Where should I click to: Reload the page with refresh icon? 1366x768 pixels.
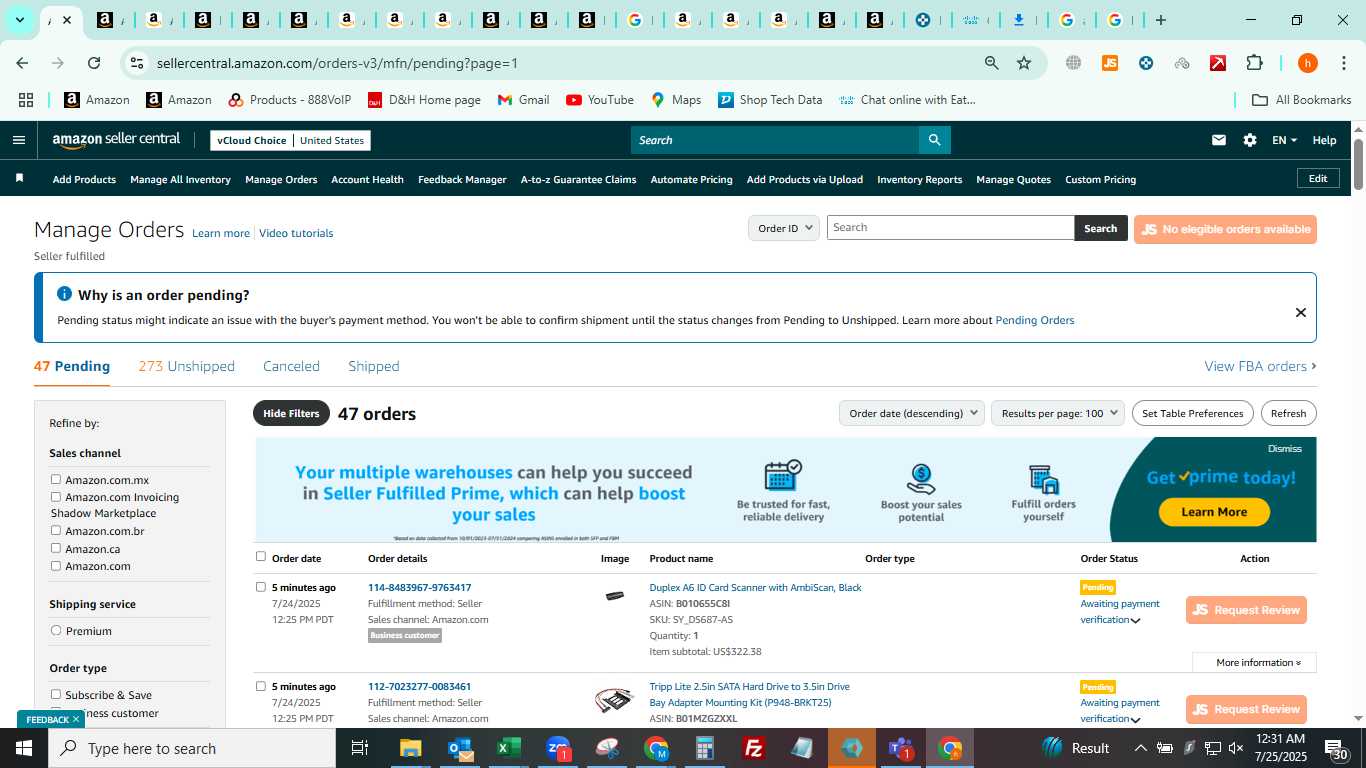pyautogui.click(x=94, y=63)
